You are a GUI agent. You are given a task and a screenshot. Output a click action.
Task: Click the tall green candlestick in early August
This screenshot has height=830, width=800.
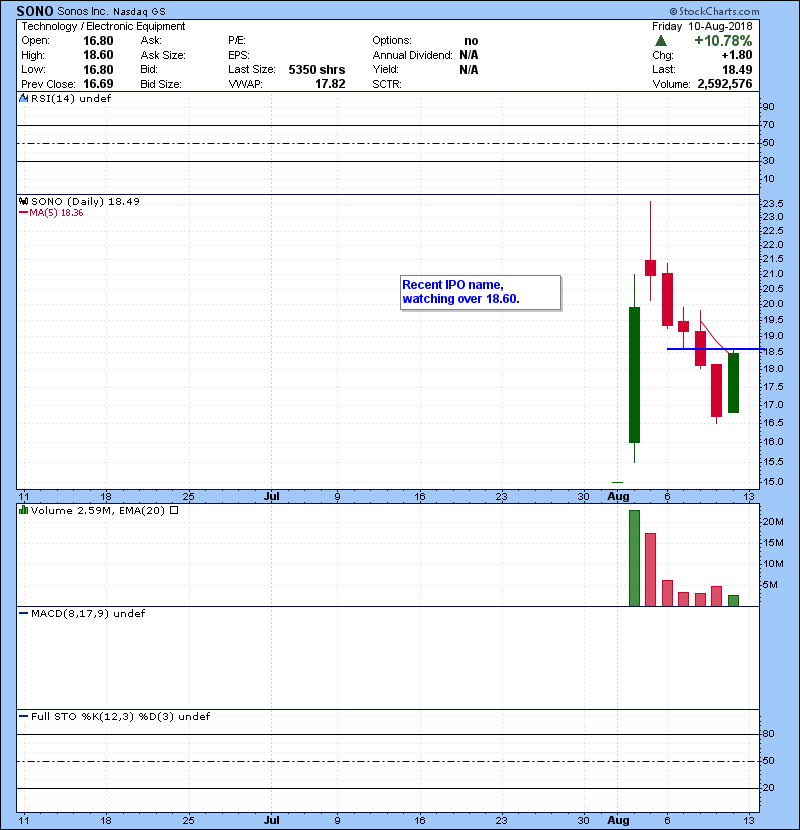(634, 374)
